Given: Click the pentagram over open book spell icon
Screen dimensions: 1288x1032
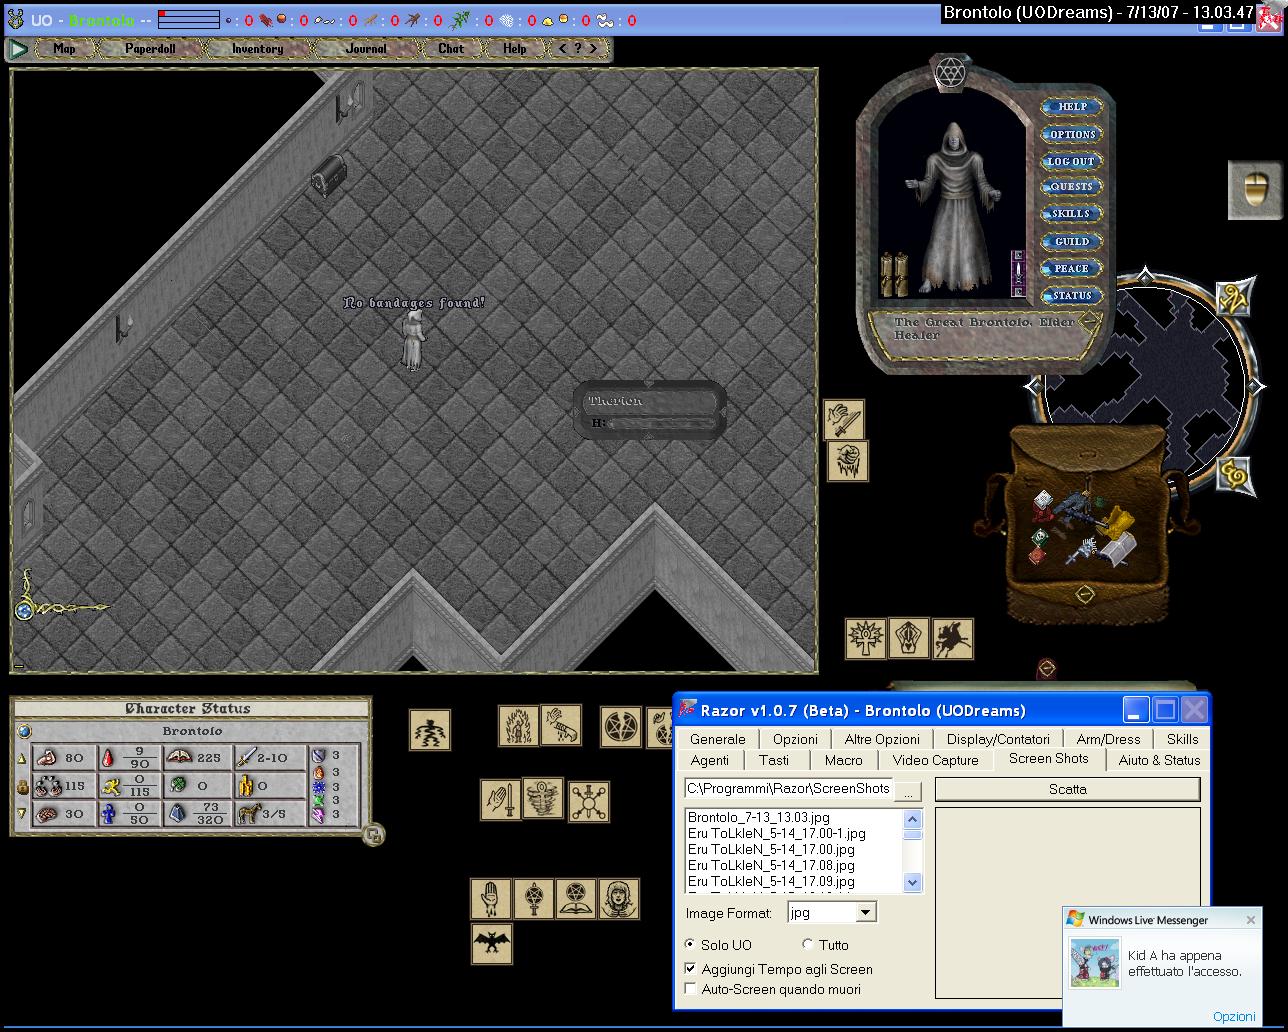Looking at the screenshot, I should 576,898.
